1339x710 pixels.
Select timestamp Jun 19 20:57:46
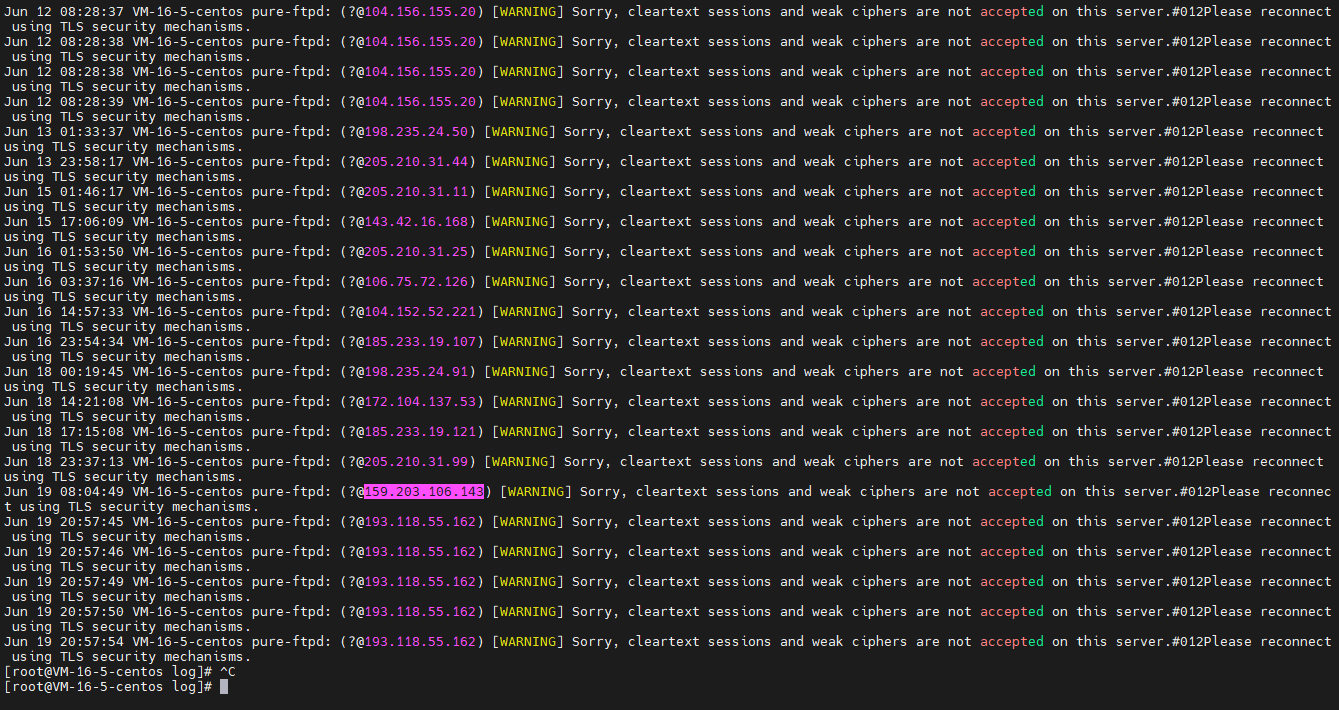[64, 552]
